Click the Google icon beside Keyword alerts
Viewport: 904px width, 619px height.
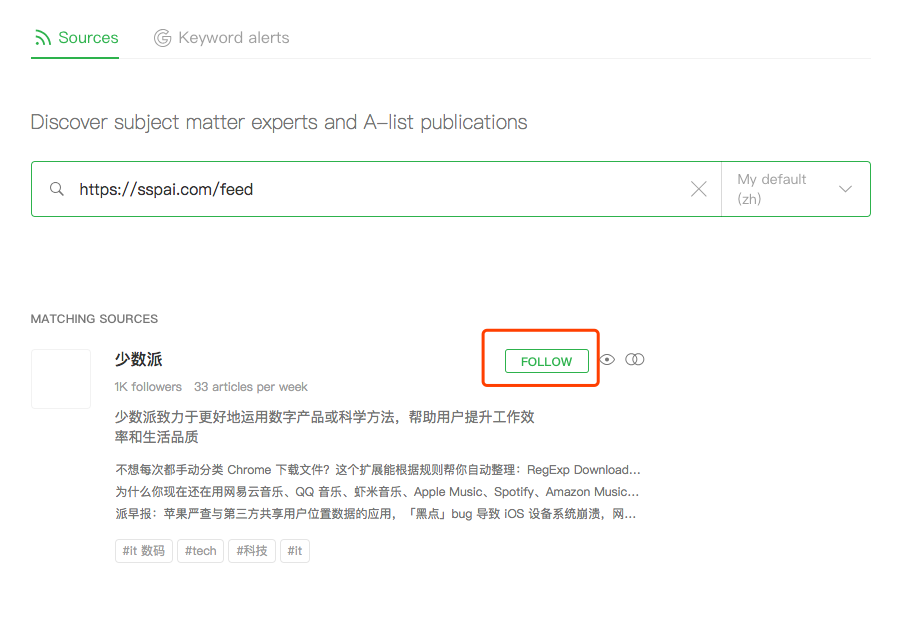[x=163, y=38]
